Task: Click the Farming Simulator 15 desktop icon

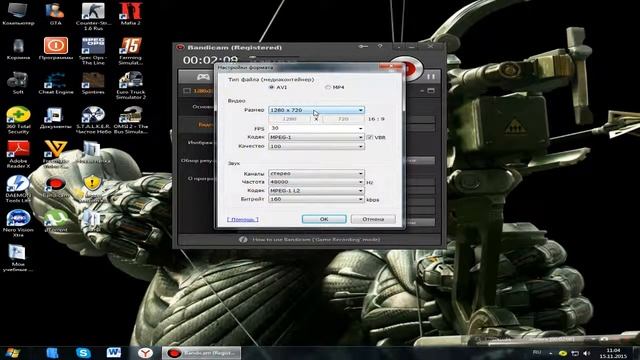Action: pos(131,51)
